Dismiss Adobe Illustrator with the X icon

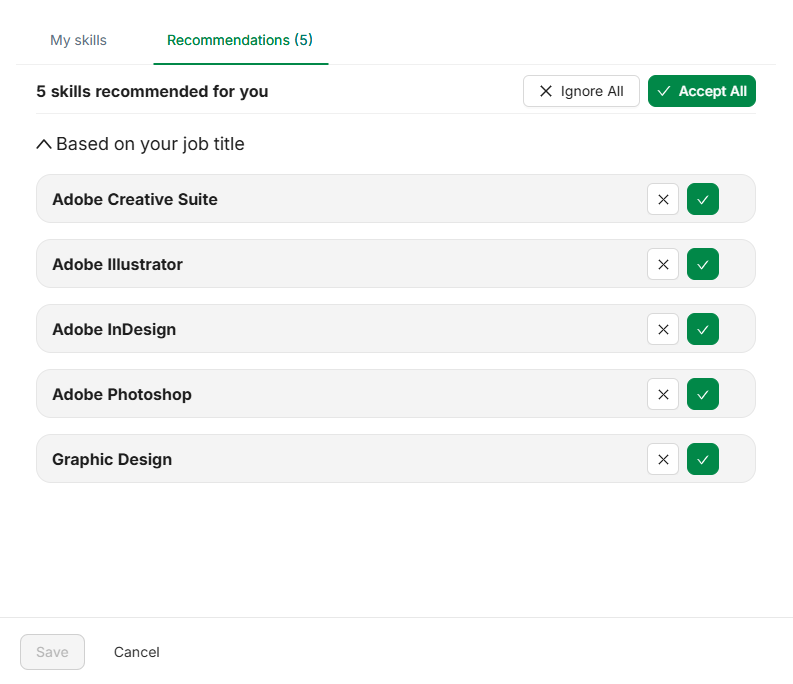click(663, 264)
